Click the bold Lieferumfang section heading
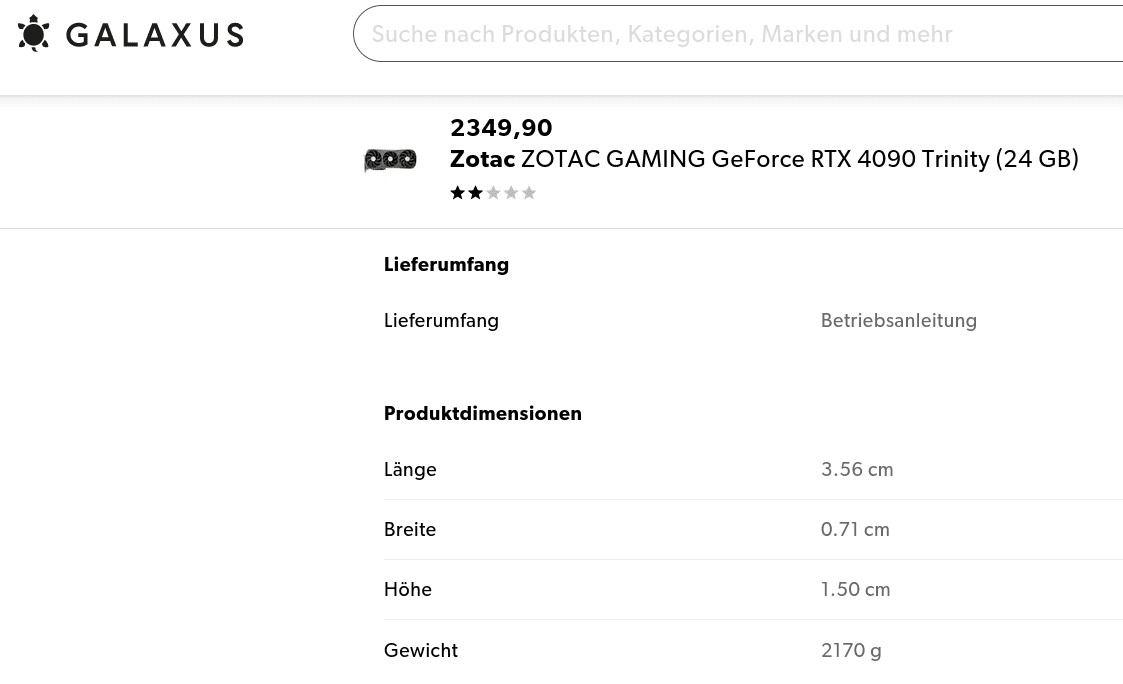1123x684 pixels. click(x=446, y=265)
